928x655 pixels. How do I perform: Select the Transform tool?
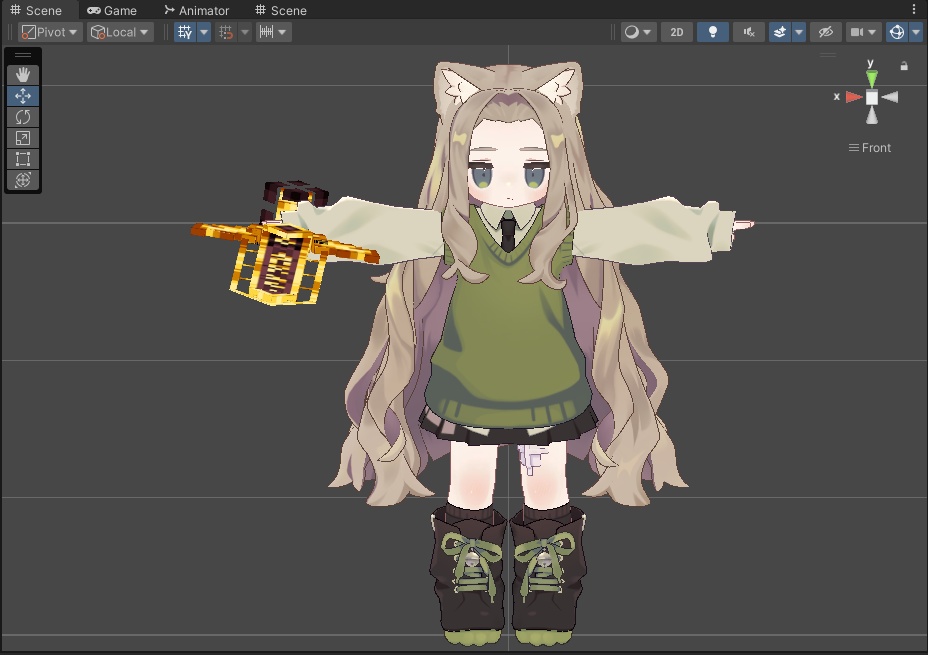(x=22, y=180)
